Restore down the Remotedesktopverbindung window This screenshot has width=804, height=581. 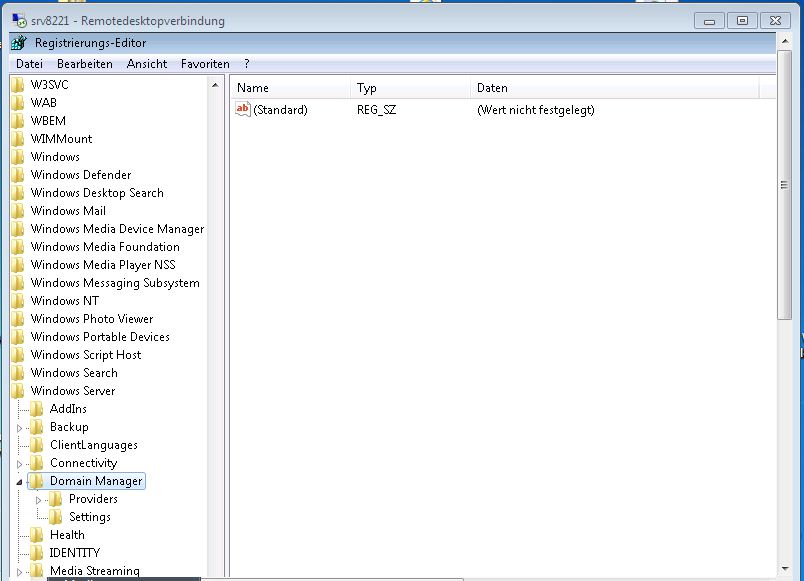742,21
